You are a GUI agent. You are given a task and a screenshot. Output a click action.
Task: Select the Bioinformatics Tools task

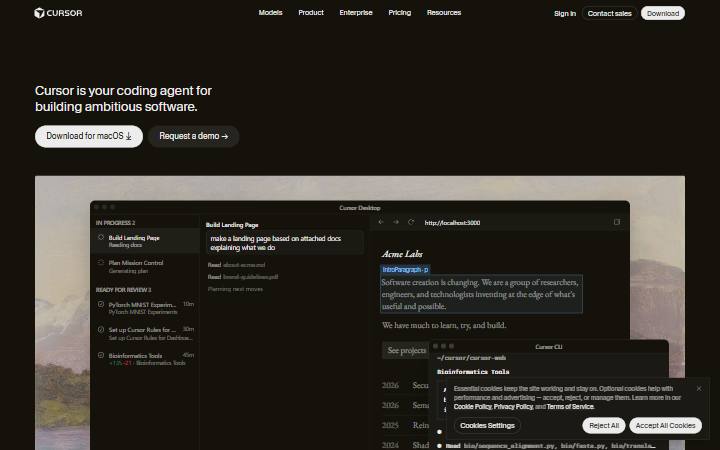tap(145, 359)
